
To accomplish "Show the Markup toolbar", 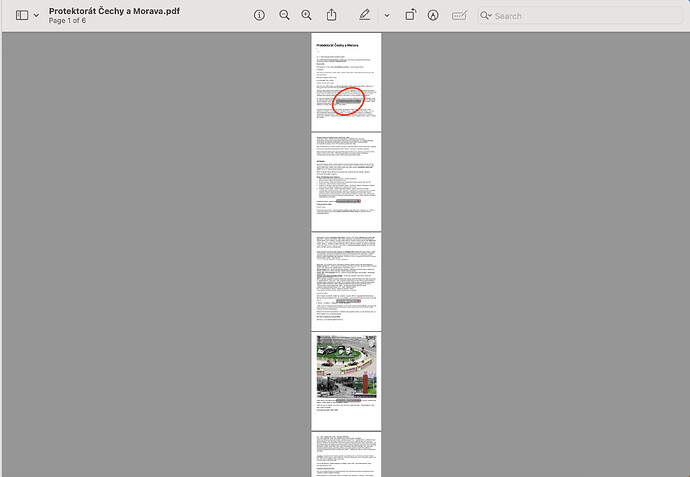I will tap(433, 16).
